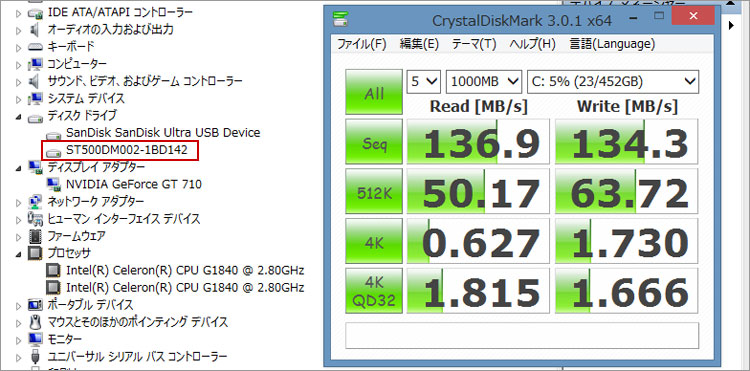This screenshot has height=371, width=750.
Task: Click the モニター monitor icon
Action: click(x=35, y=339)
